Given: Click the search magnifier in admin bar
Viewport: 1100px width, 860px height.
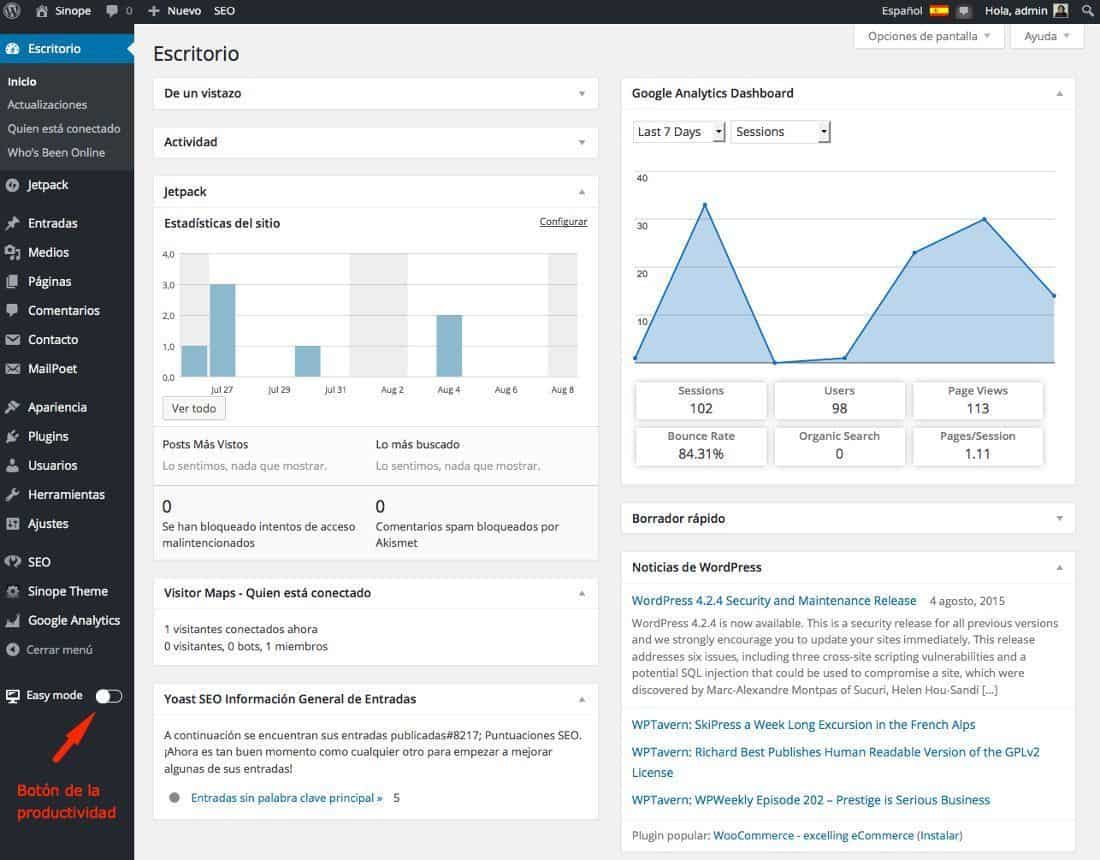Looking at the screenshot, I should click(x=1087, y=11).
